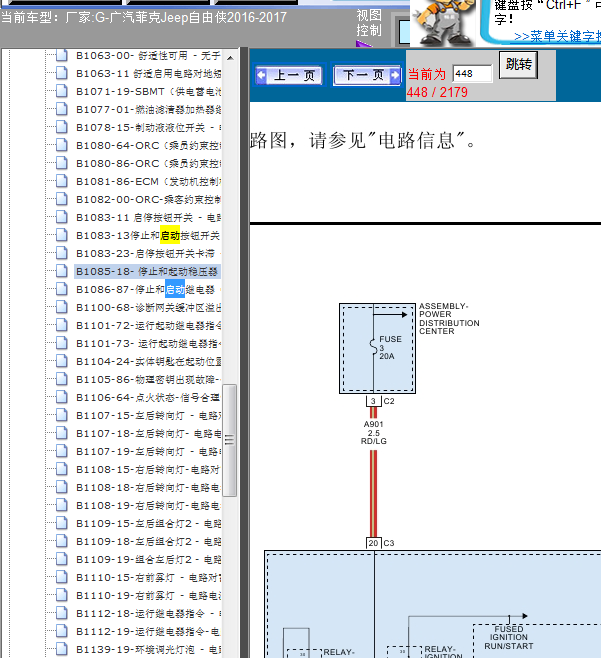This screenshot has height=658, width=601.
Task: Select tree item B1104-24 实体钥匙在起动位置
Action: (148, 361)
